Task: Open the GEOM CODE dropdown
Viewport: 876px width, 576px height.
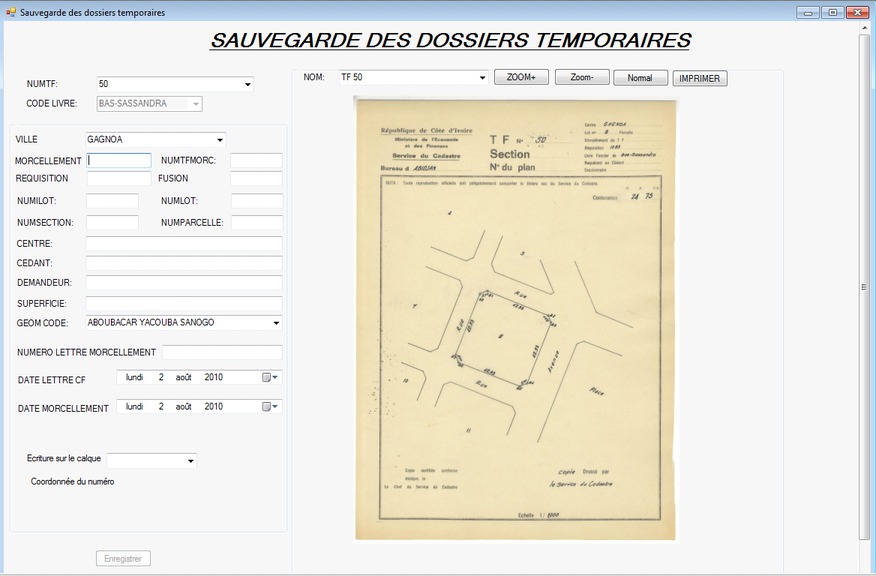Action: 276,323
